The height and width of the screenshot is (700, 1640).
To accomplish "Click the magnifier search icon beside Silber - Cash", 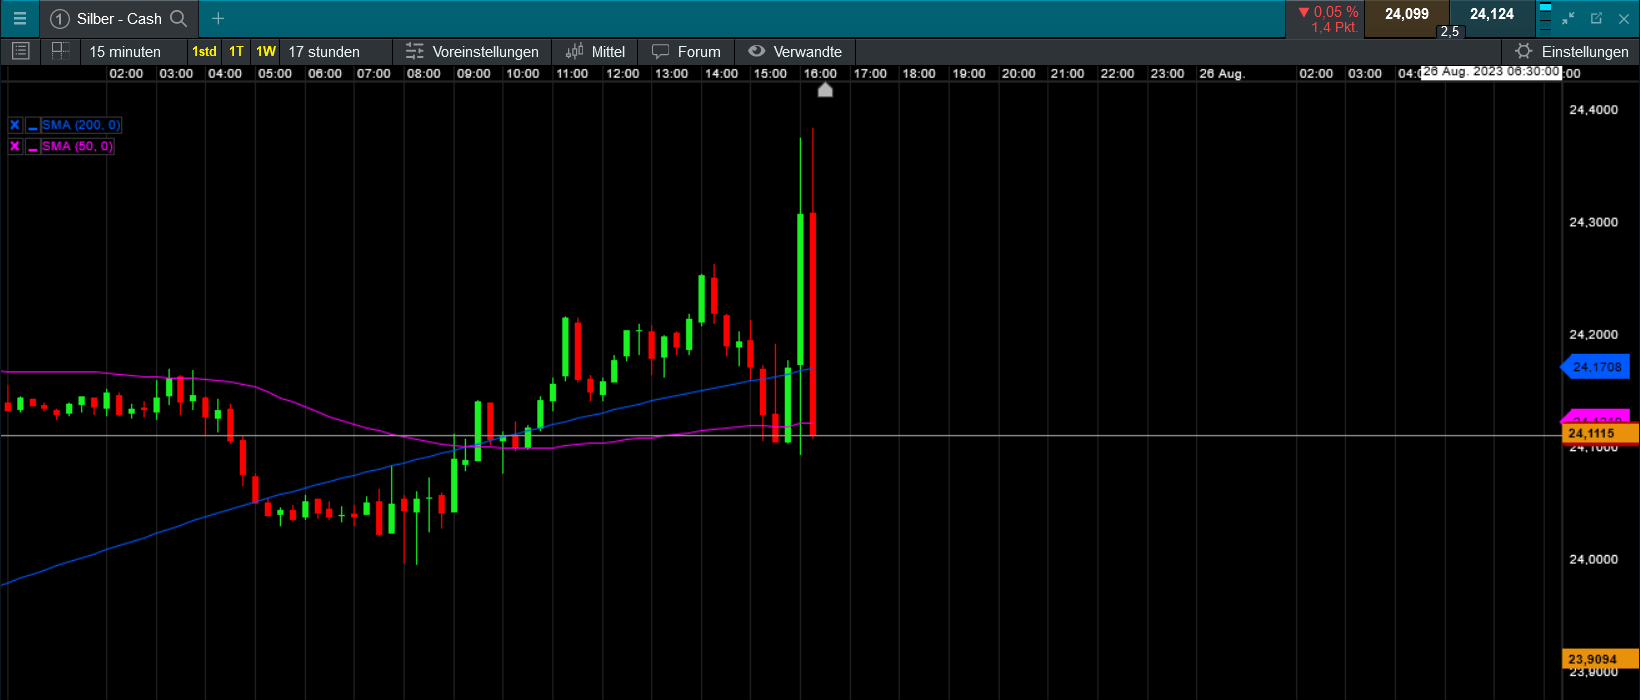I will coord(179,19).
